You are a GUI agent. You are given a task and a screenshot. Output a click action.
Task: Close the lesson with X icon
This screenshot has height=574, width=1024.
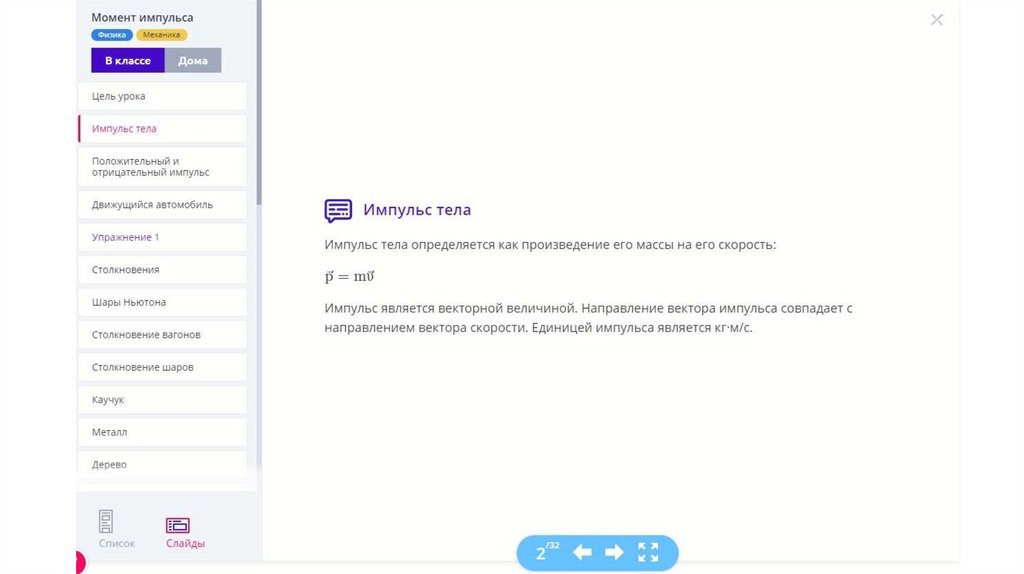tap(936, 20)
